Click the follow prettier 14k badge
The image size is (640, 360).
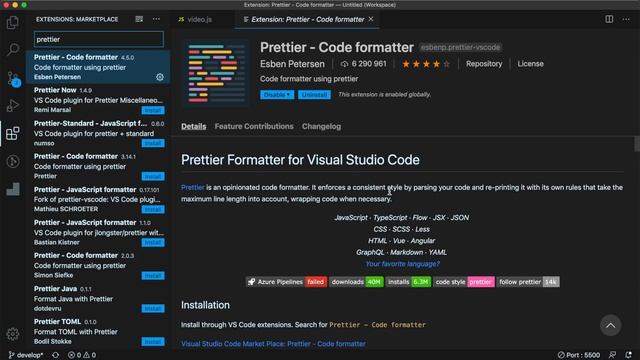coord(528,282)
